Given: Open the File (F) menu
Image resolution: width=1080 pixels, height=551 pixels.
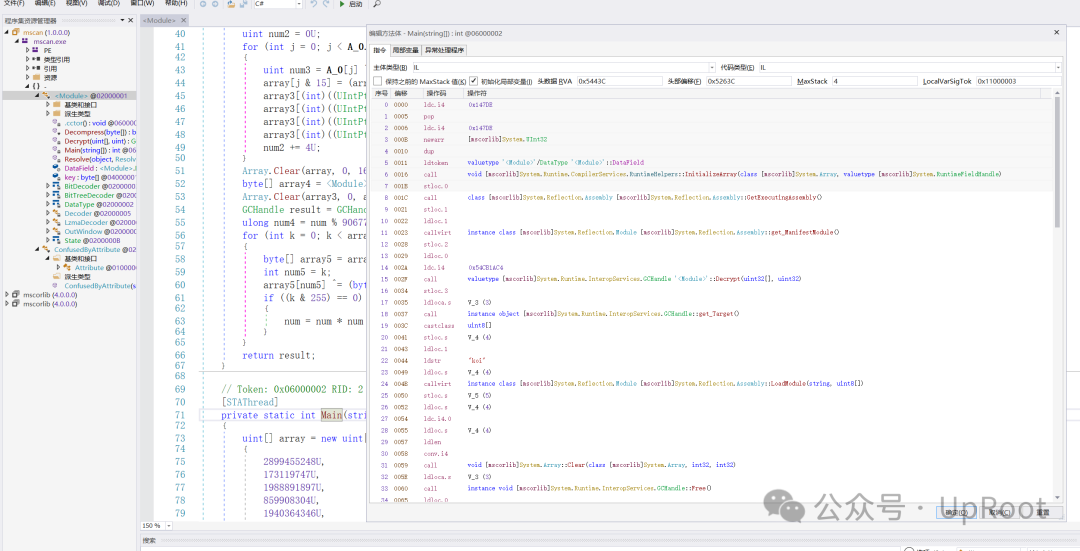Looking at the screenshot, I should tap(14, 3).
